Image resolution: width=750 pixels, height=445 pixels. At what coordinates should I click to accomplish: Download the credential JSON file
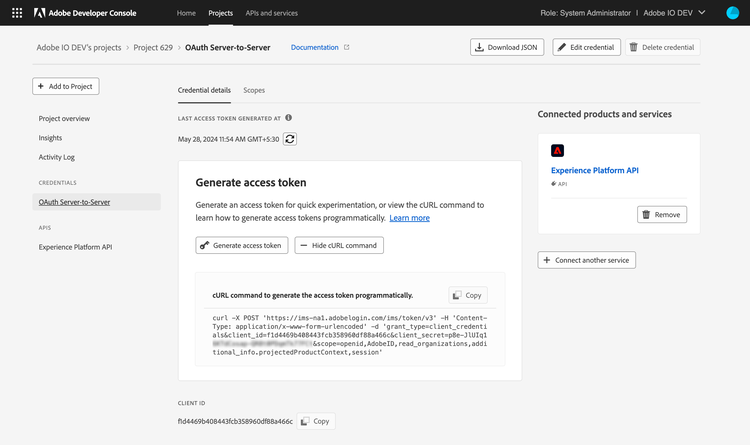pyautogui.click(x=507, y=47)
